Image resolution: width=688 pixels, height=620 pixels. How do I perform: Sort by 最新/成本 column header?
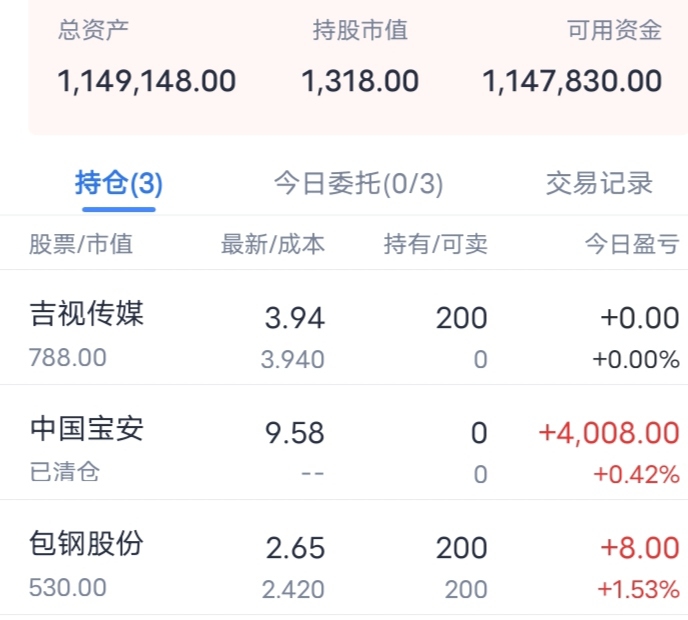tap(272, 244)
